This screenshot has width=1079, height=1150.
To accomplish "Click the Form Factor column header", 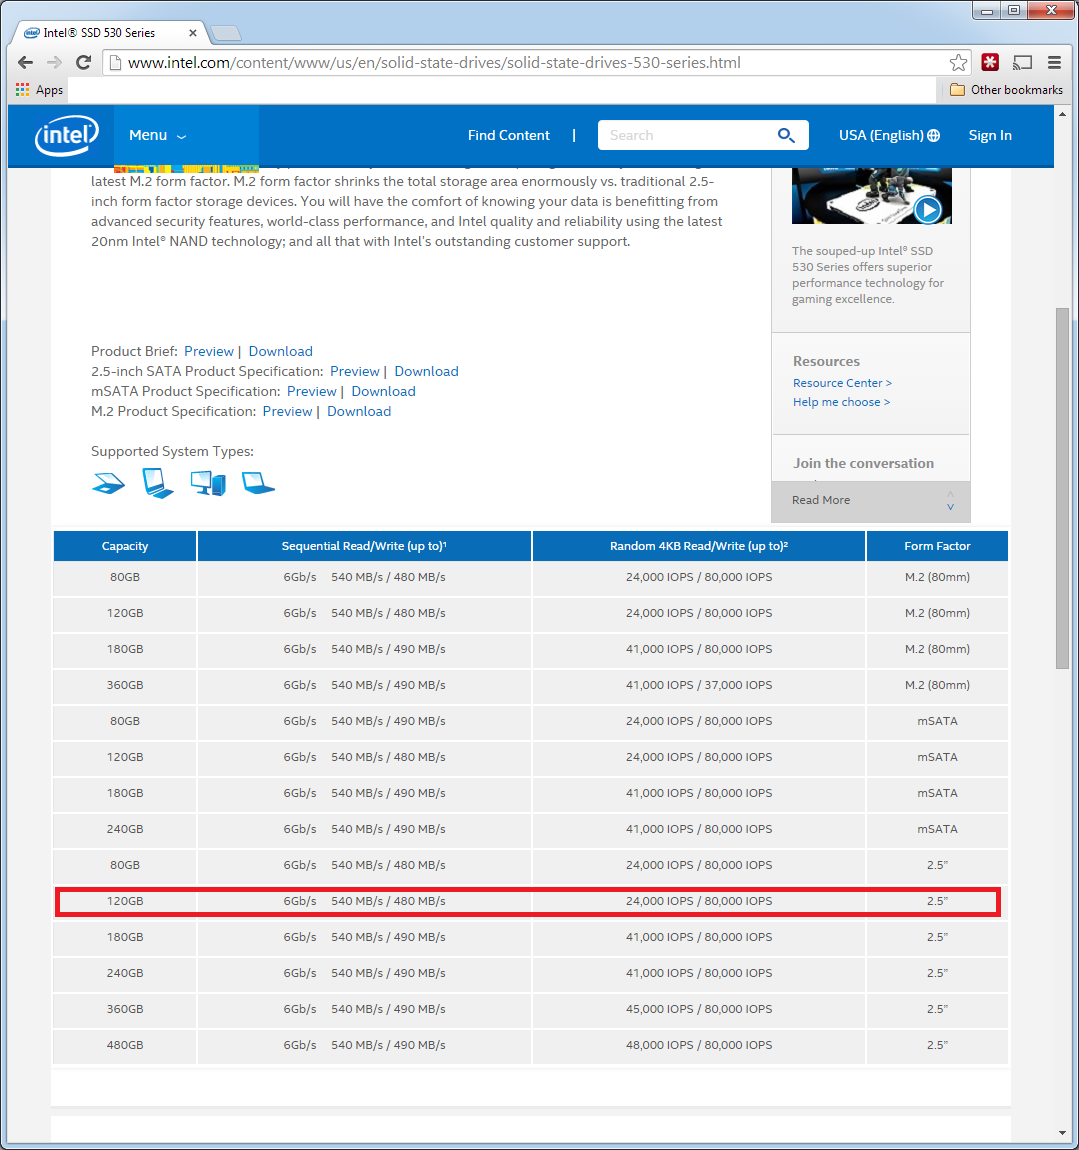I will pyautogui.click(x=937, y=546).
